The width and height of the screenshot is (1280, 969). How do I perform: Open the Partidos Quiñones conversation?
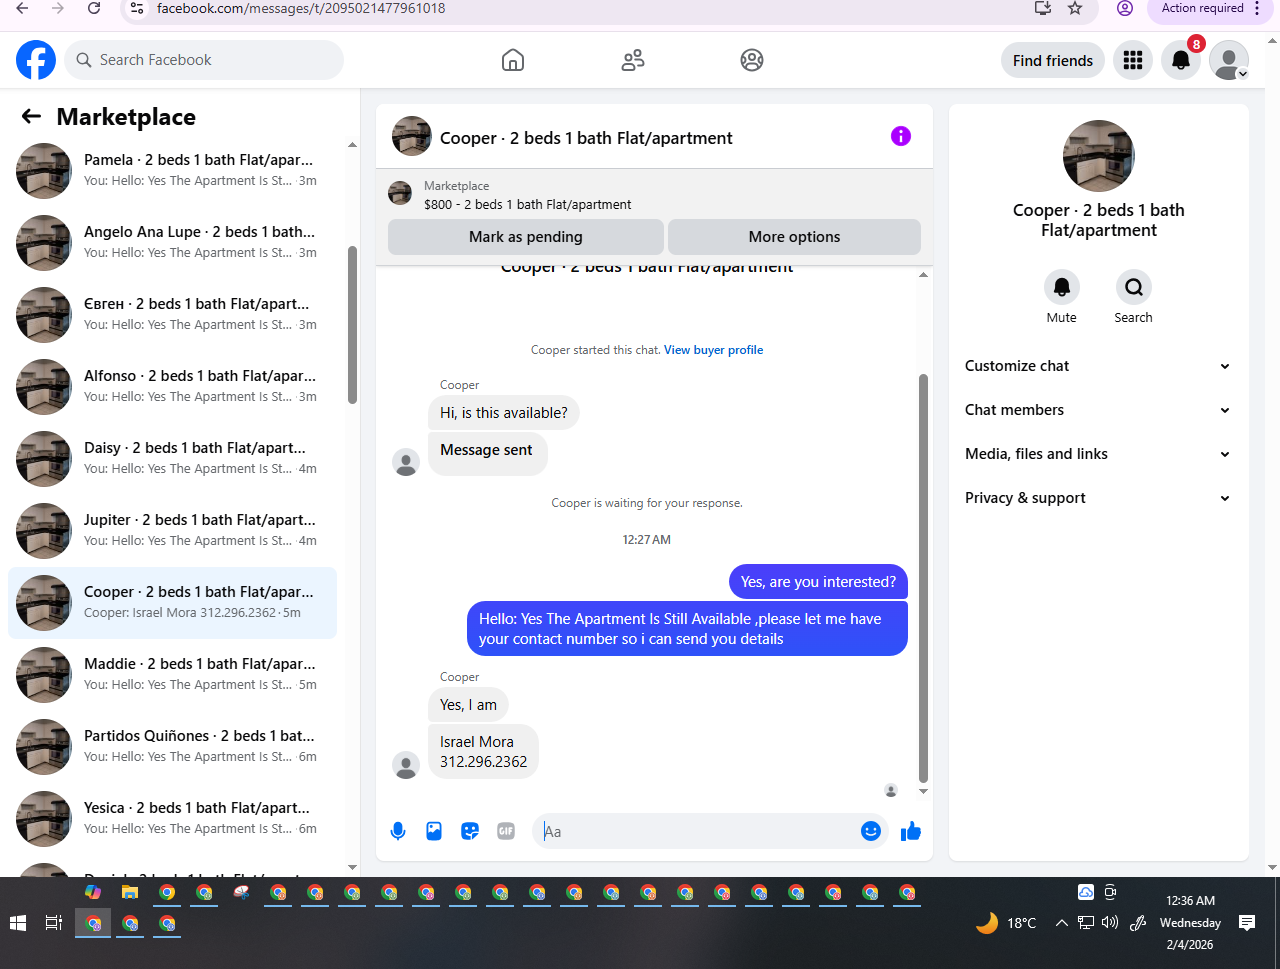tap(172, 747)
